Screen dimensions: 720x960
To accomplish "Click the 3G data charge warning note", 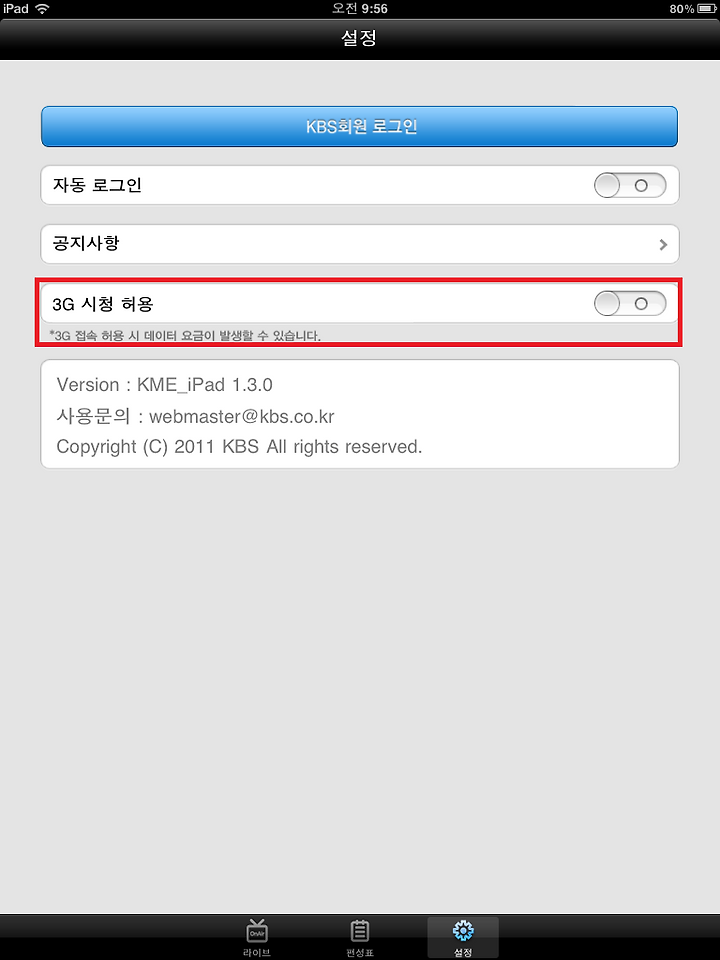I will click(x=185, y=336).
